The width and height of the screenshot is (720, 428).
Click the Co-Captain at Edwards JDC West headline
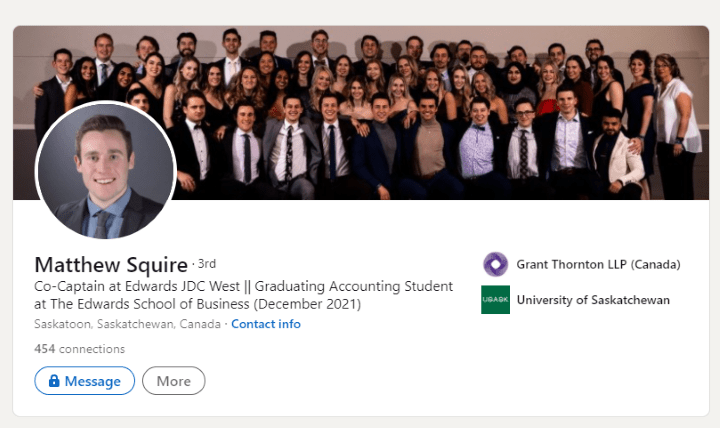137,287
